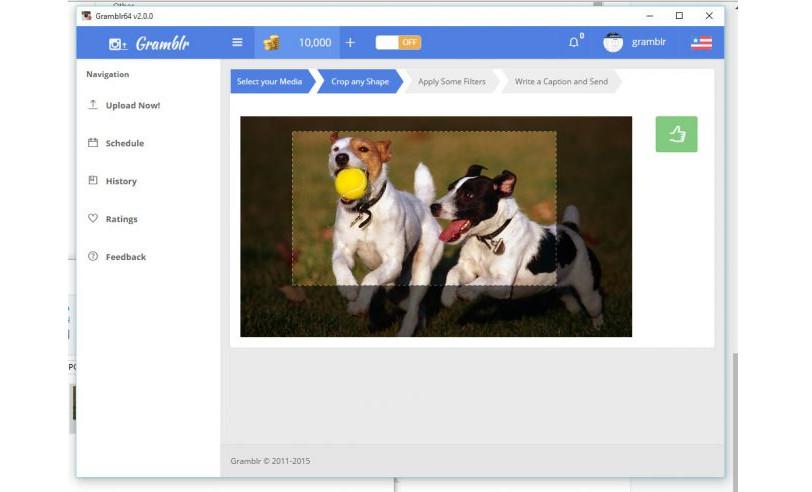Select the Select your Media step
The height and width of the screenshot is (492, 812).
click(272, 81)
